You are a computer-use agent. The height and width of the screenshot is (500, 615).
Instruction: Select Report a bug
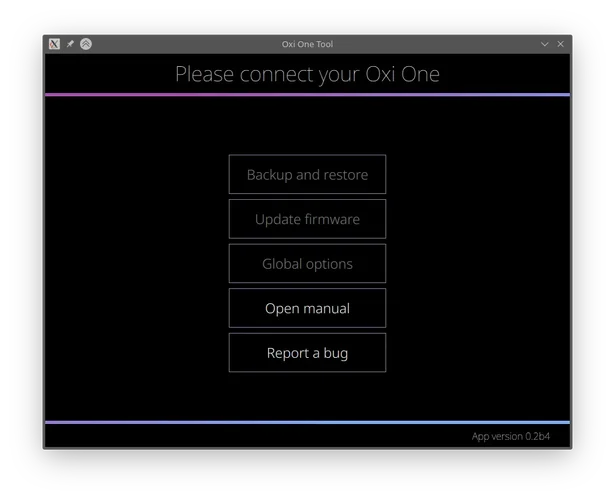(308, 353)
